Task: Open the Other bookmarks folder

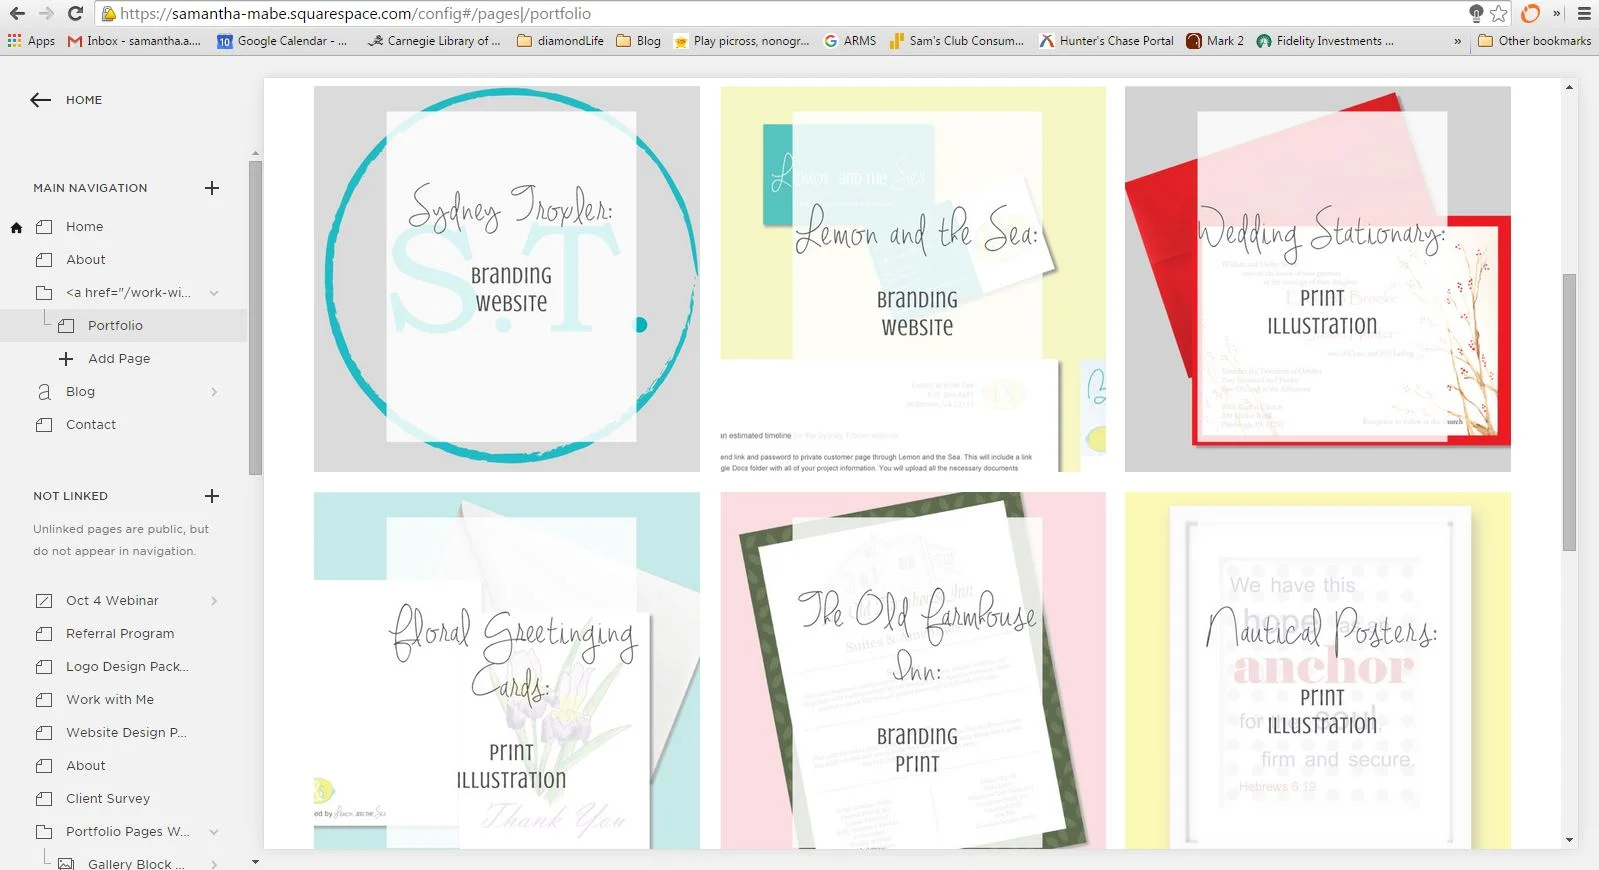Action: pyautogui.click(x=1535, y=41)
